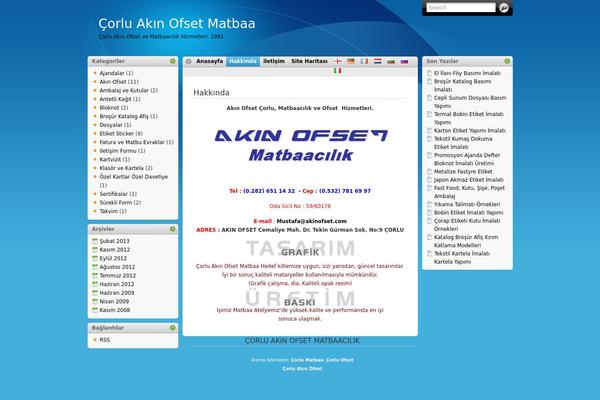Switch language with the French flag

point(364,61)
